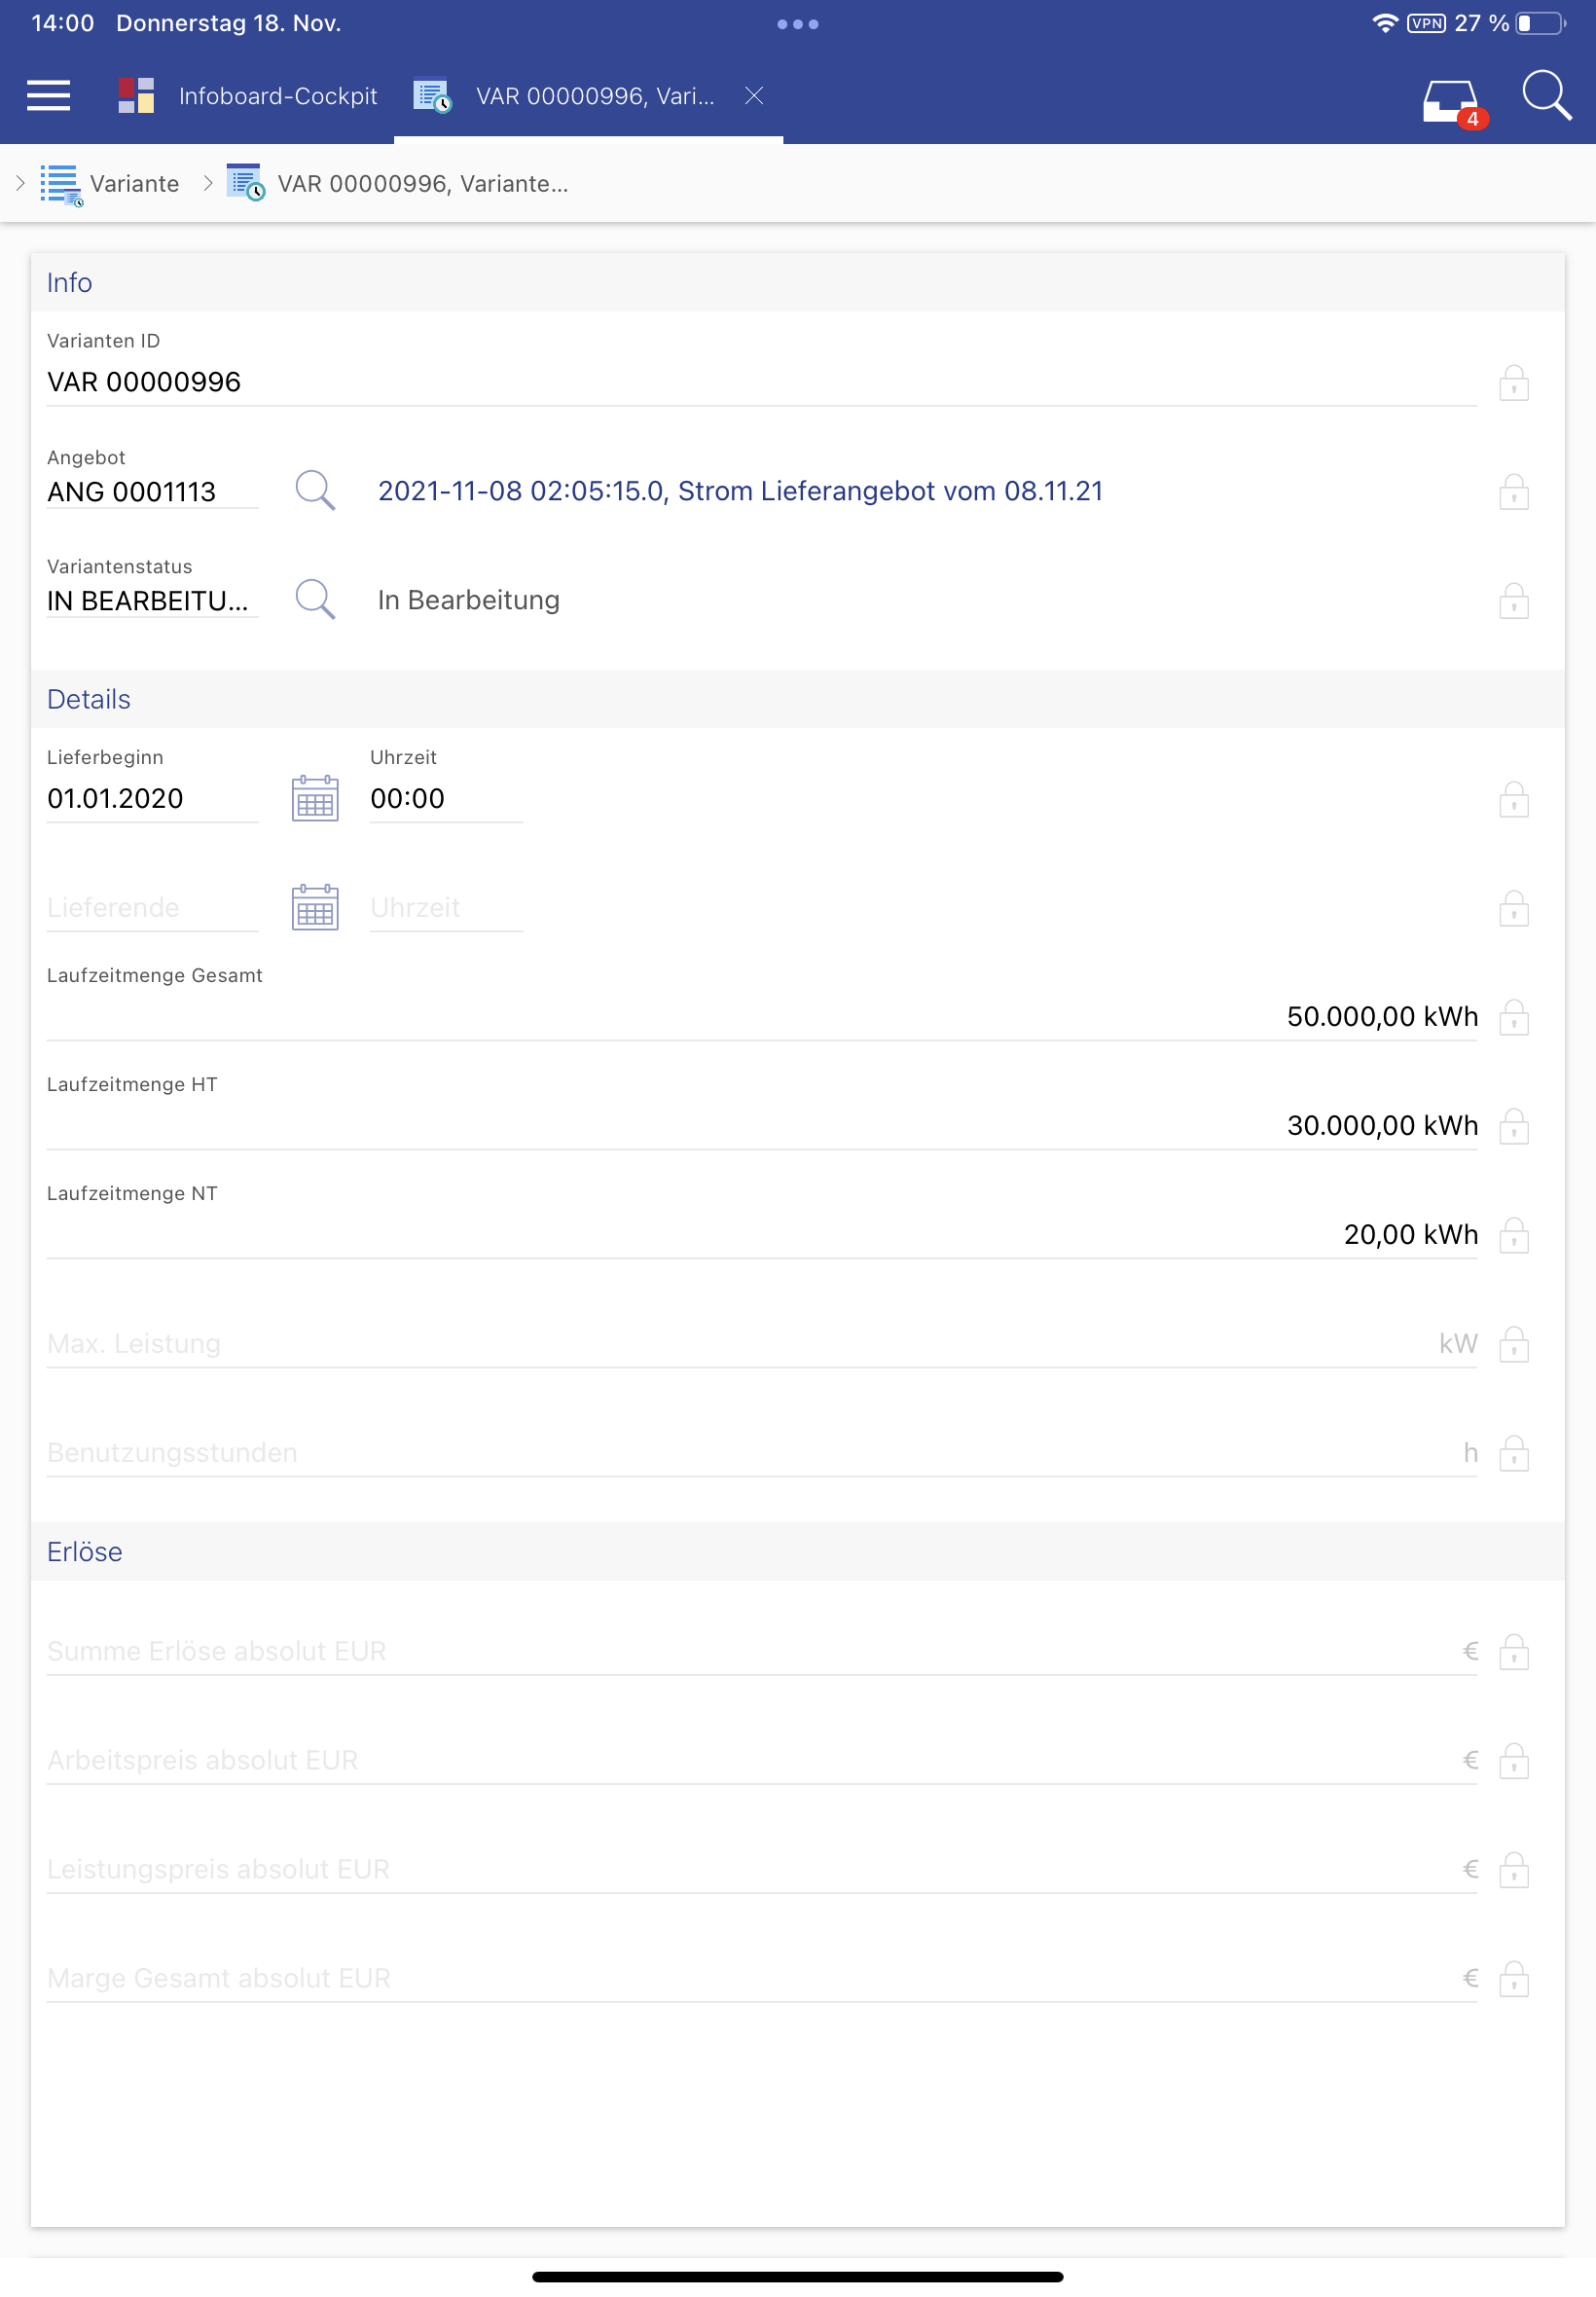Click the Laufzeitmenge NT input field
The width and height of the screenshot is (1596, 2297).
tap(760, 1235)
